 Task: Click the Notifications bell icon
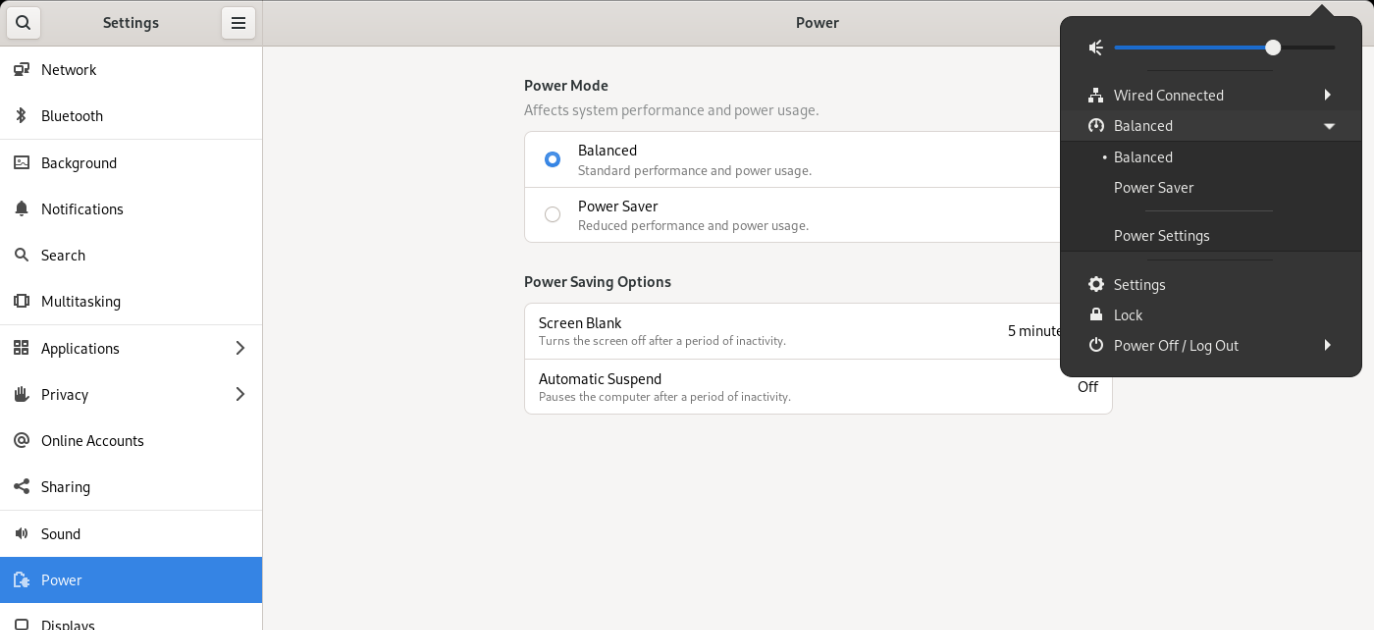pos(21,209)
